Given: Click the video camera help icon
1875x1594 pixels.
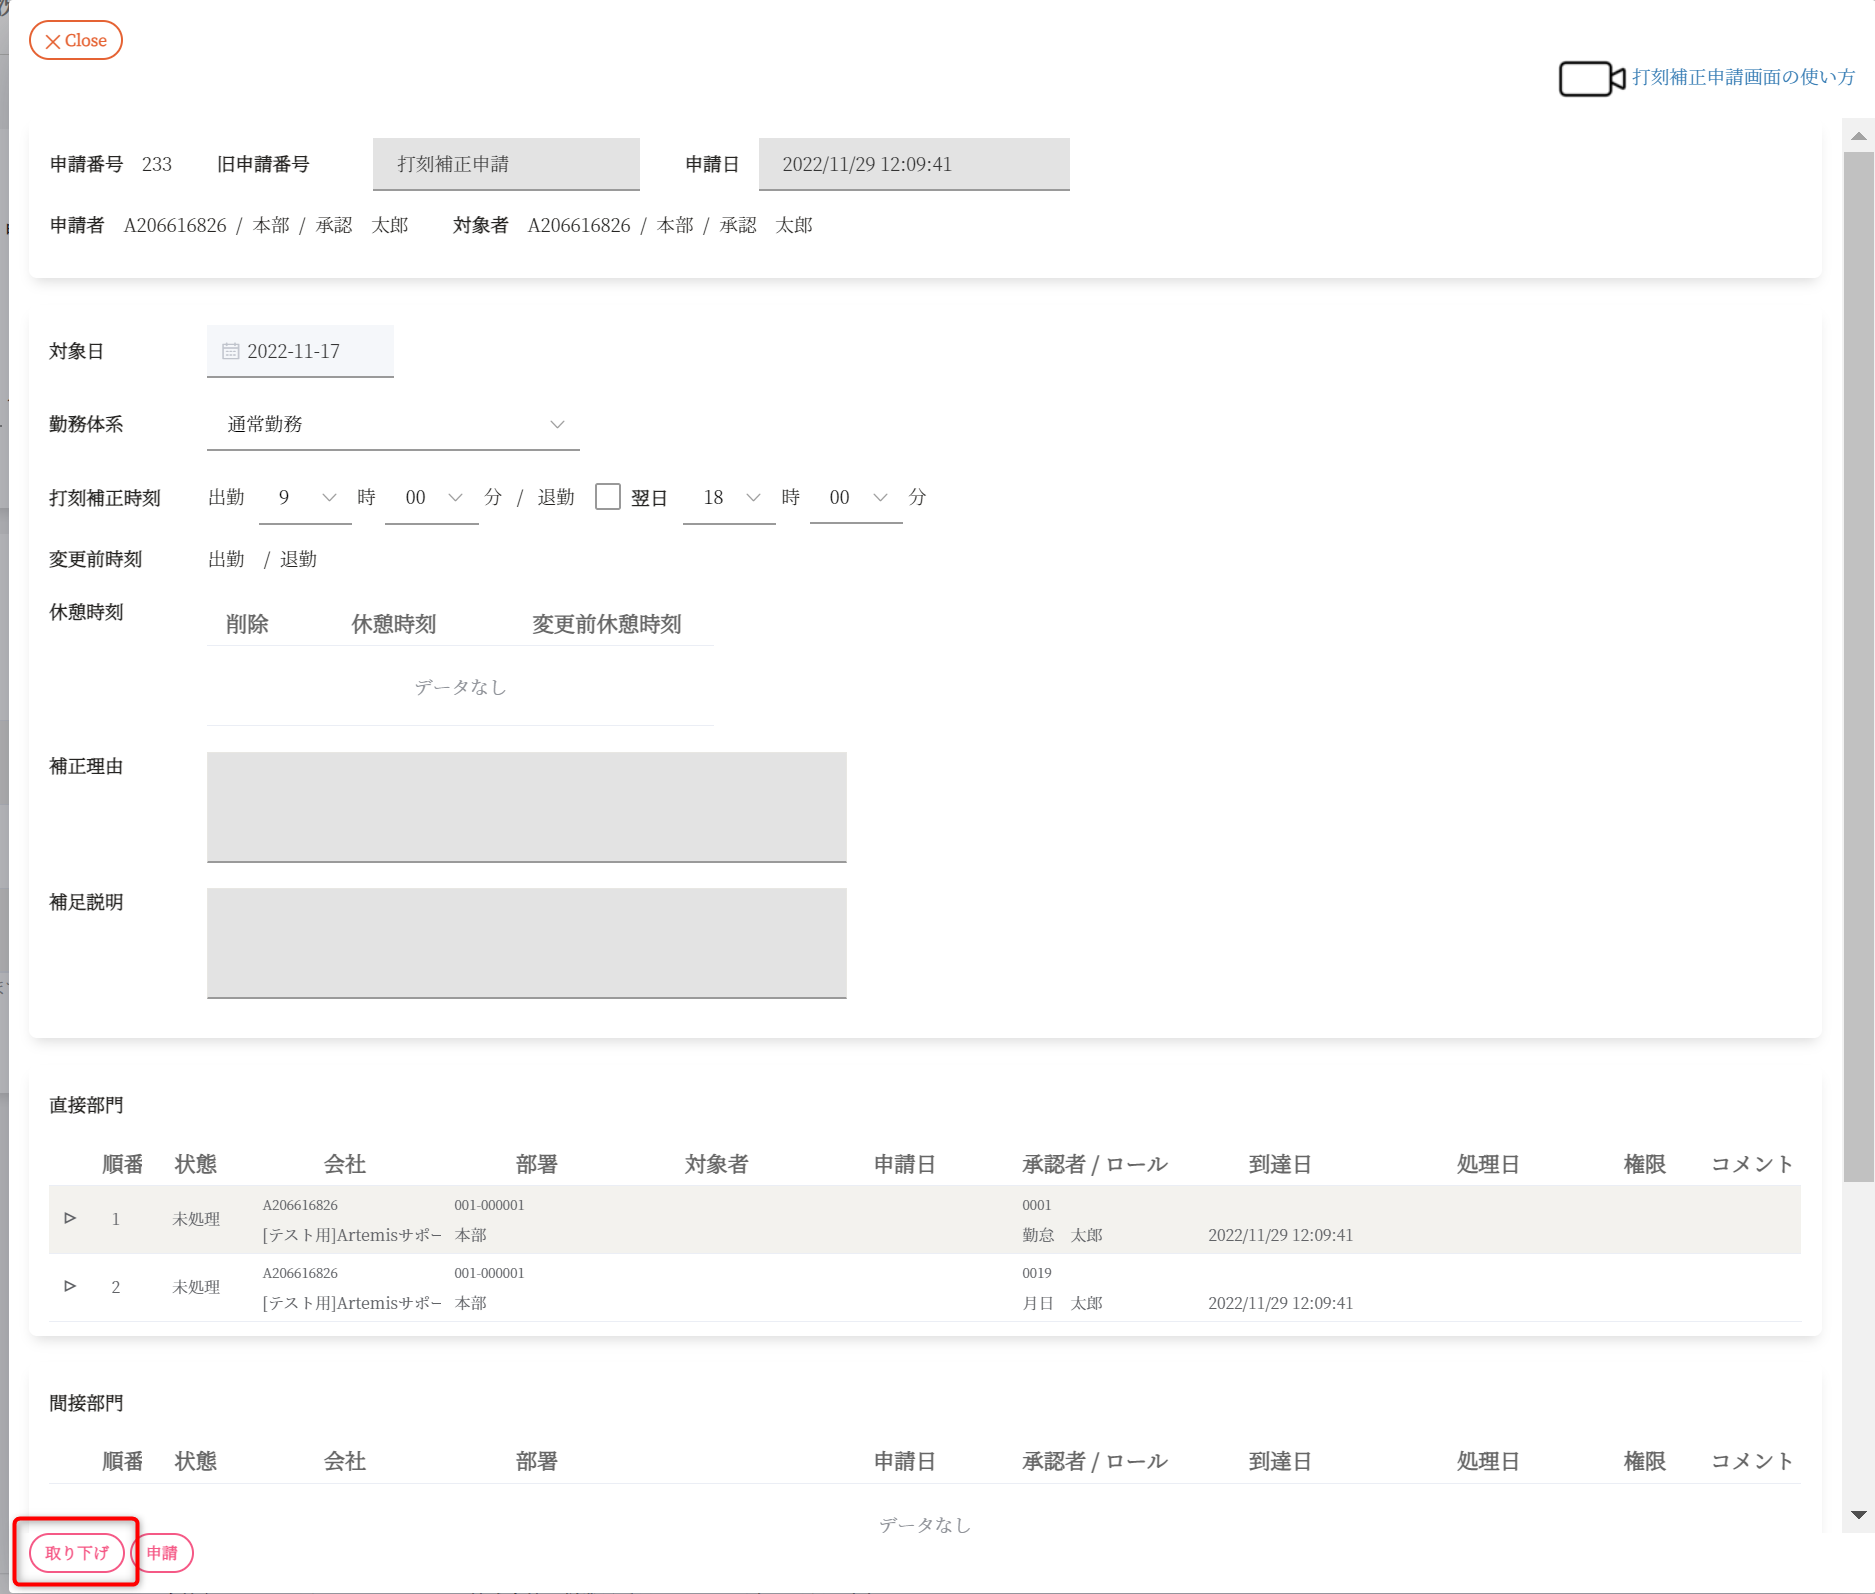Looking at the screenshot, I should point(1590,78).
